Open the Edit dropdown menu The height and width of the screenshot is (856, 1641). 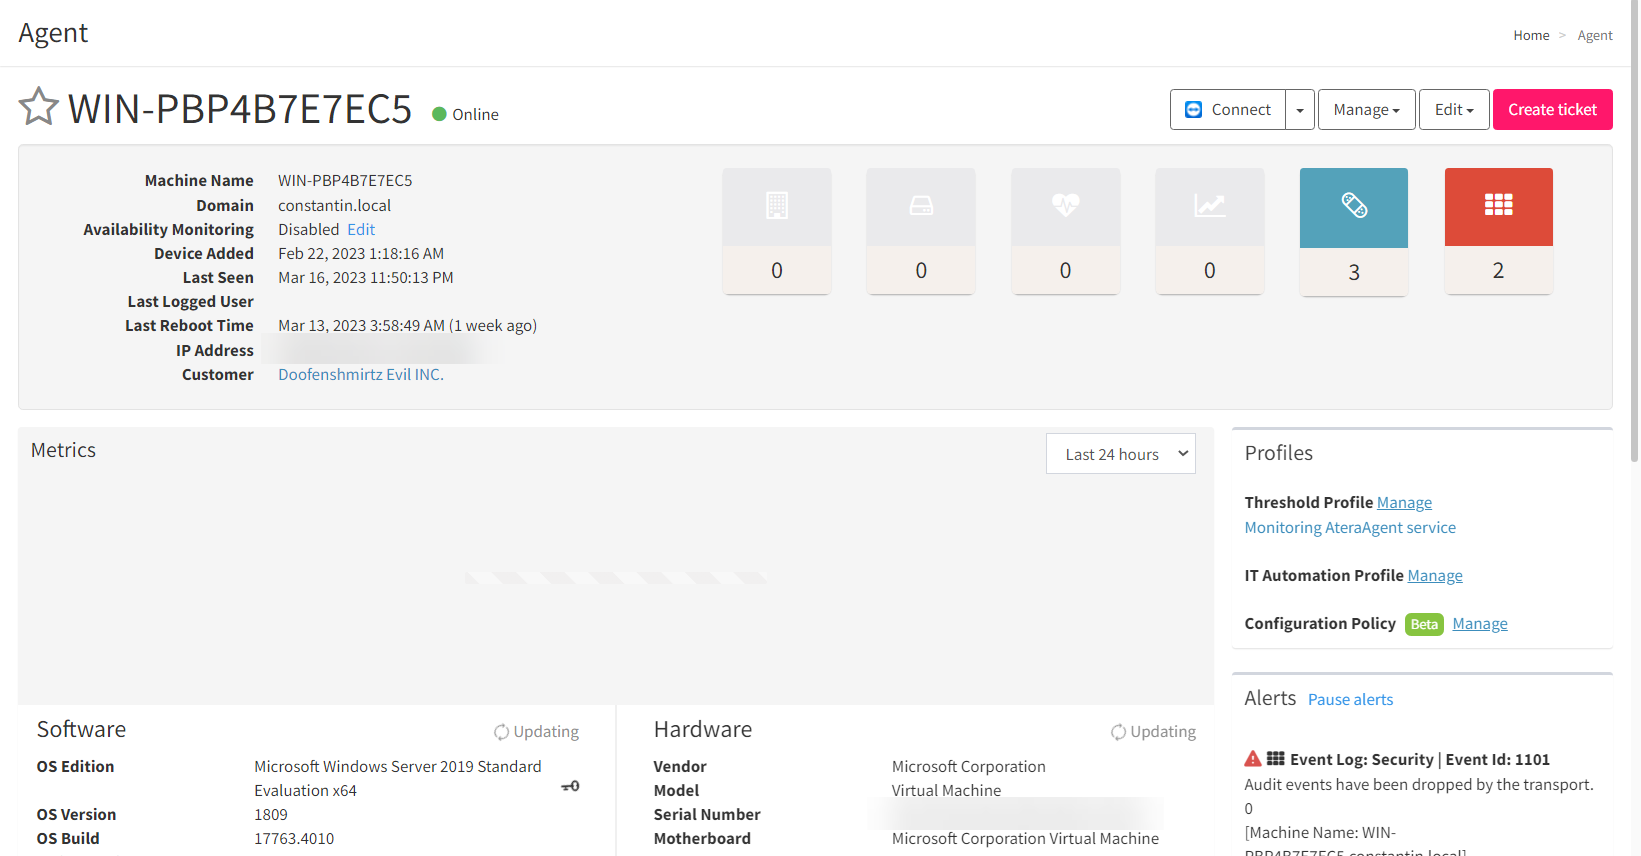pos(1454,110)
